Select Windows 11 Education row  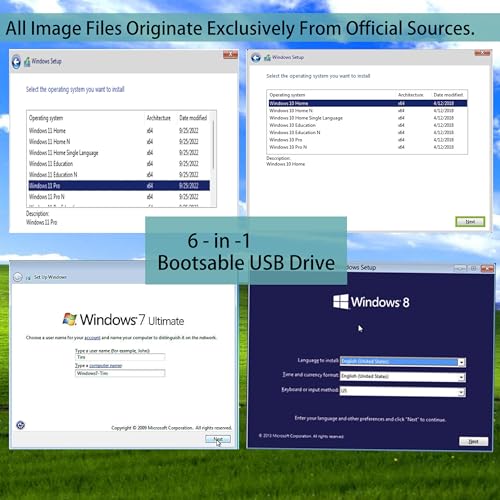119,164
